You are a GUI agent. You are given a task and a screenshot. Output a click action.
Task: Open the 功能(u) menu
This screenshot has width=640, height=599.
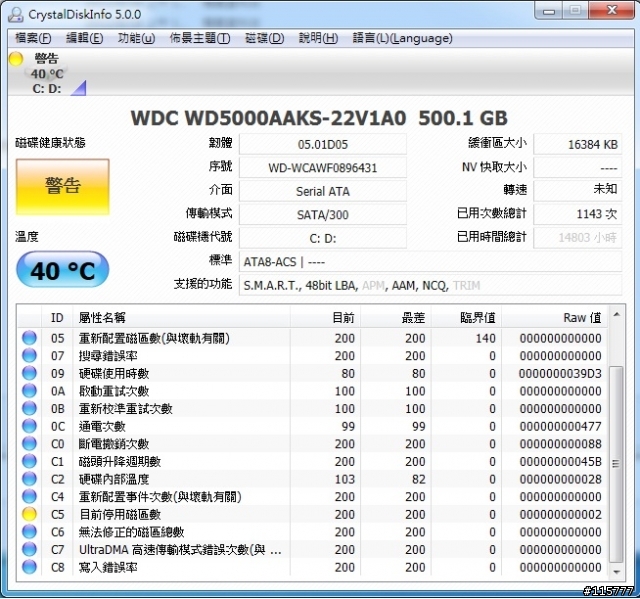point(136,38)
